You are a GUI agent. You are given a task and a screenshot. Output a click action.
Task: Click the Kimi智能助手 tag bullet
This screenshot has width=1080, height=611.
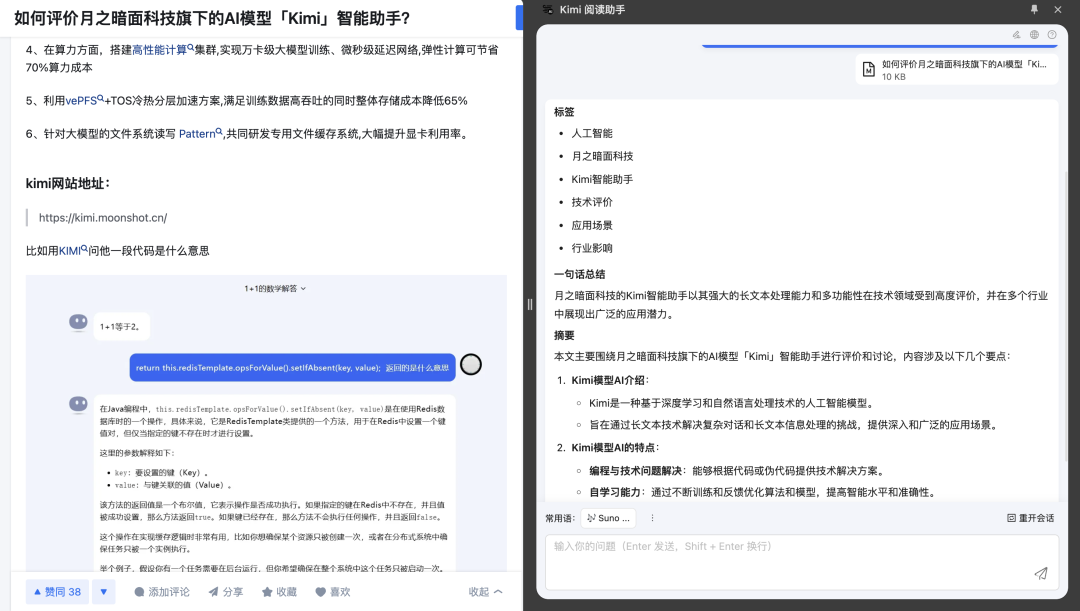(x=602, y=179)
